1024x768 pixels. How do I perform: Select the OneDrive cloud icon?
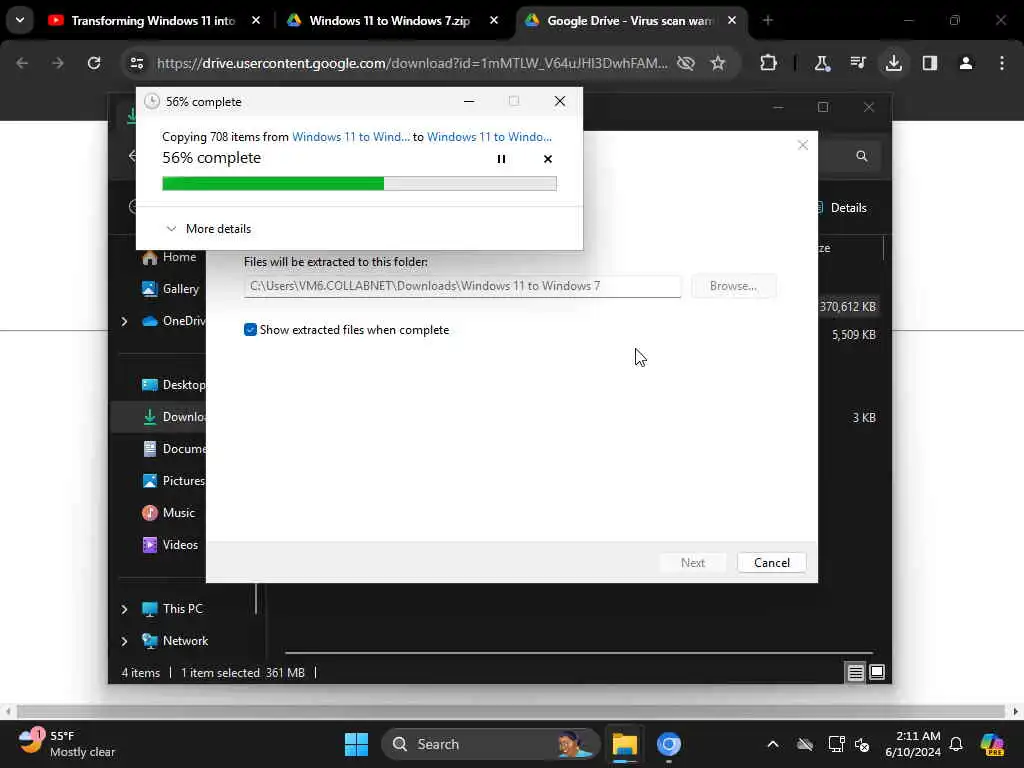point(150,321)
